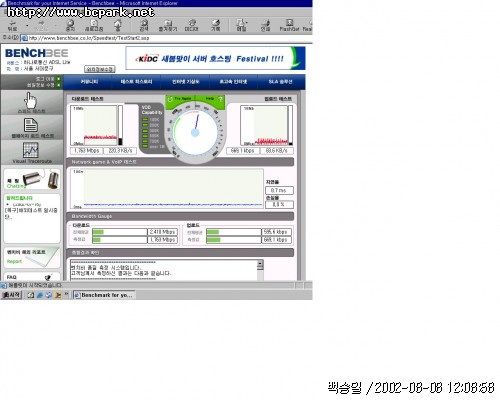
Task: Reload the page with the Refresh button
Action: [94, 25]
